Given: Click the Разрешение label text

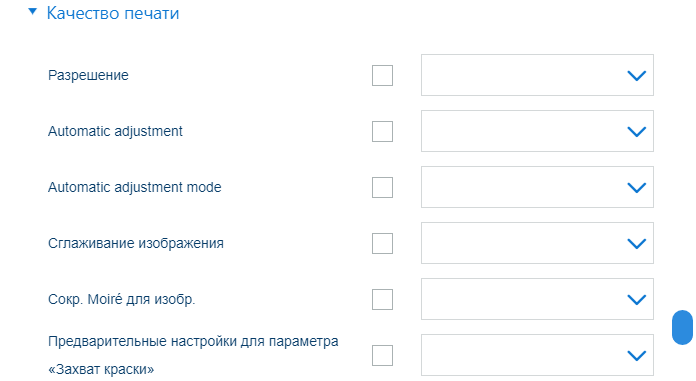Looking at the screenshot, I should tap(88, 75).
